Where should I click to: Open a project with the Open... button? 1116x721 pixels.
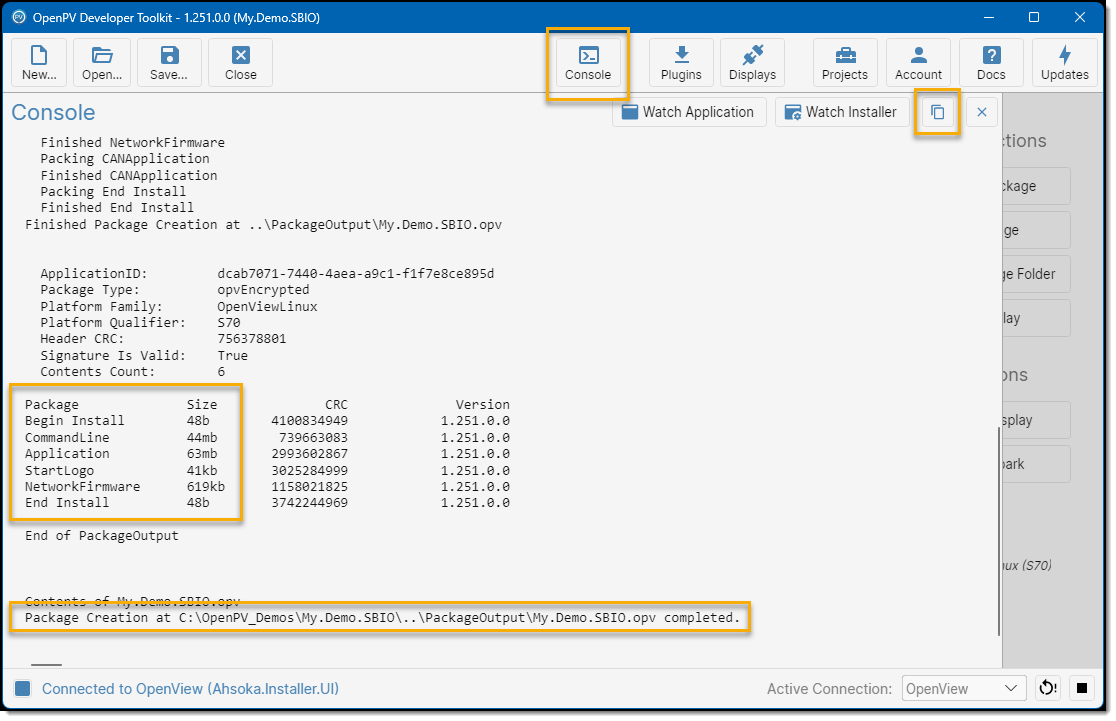pos(102,63)
